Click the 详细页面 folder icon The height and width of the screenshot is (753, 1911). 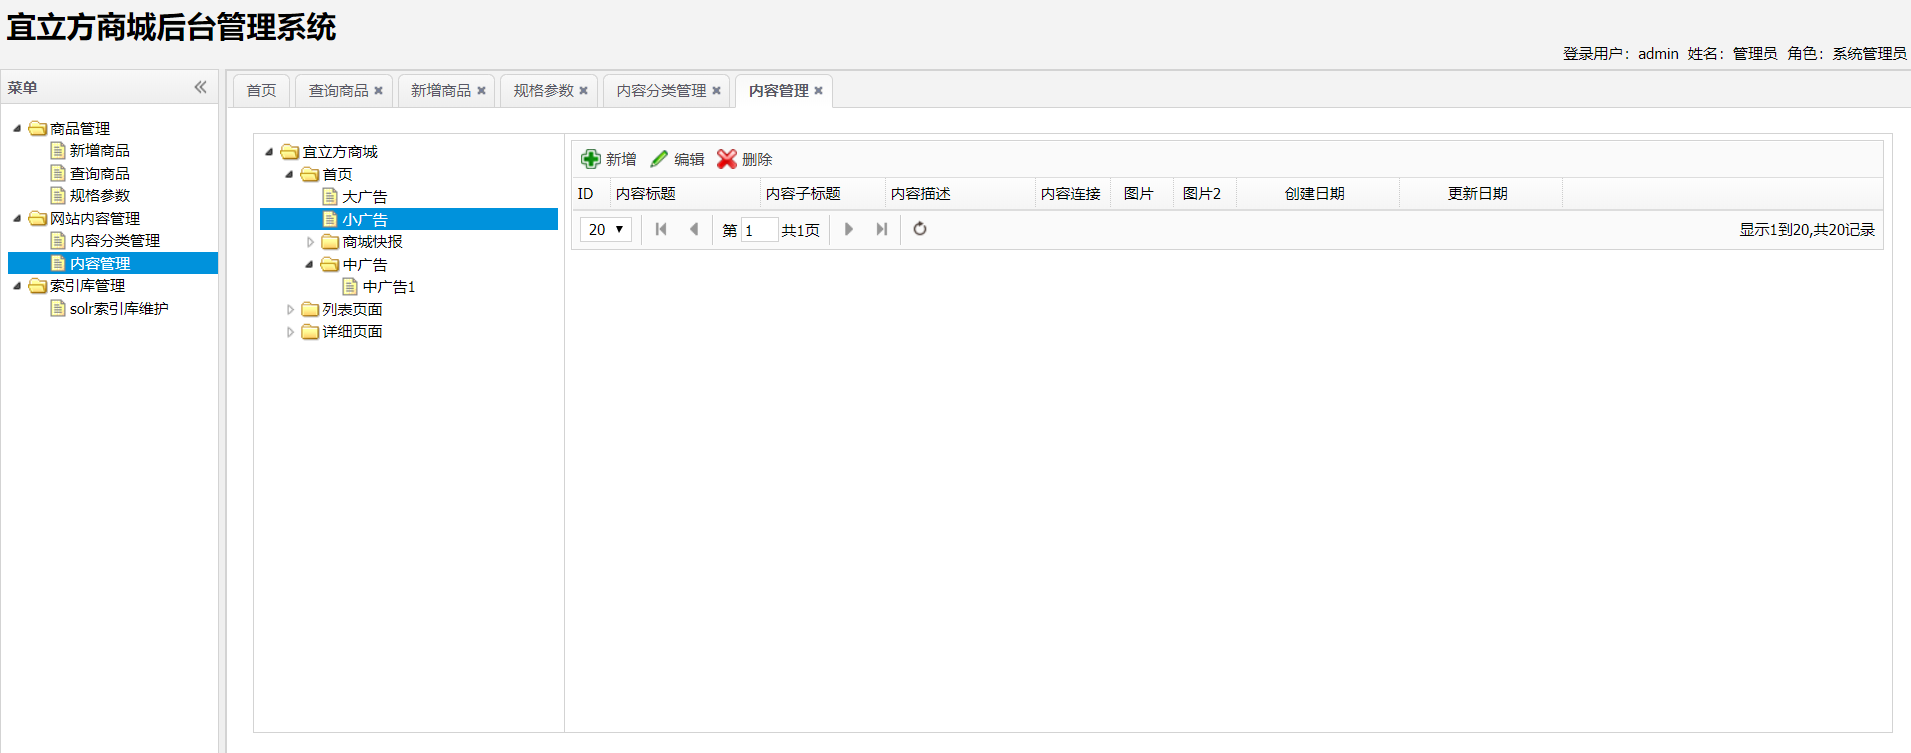click(x=310, y=332)
